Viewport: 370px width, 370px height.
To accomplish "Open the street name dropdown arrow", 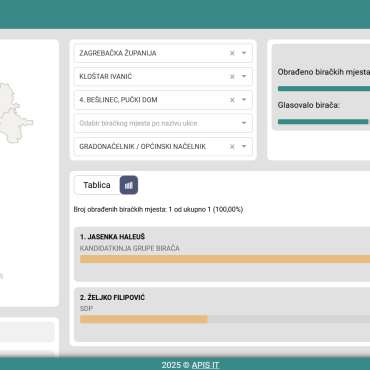I will [244, 123].
